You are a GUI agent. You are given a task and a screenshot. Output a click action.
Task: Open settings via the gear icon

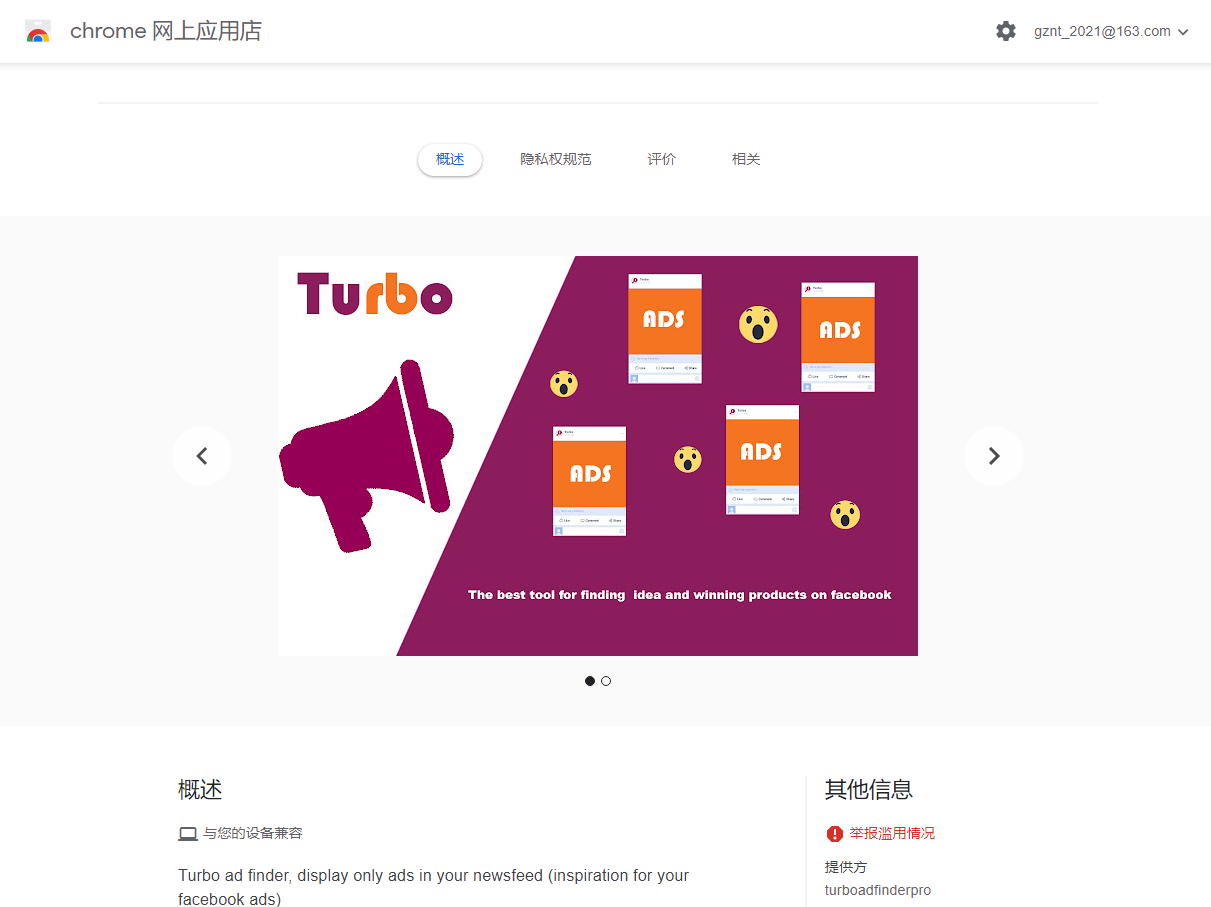(1006, 31)
